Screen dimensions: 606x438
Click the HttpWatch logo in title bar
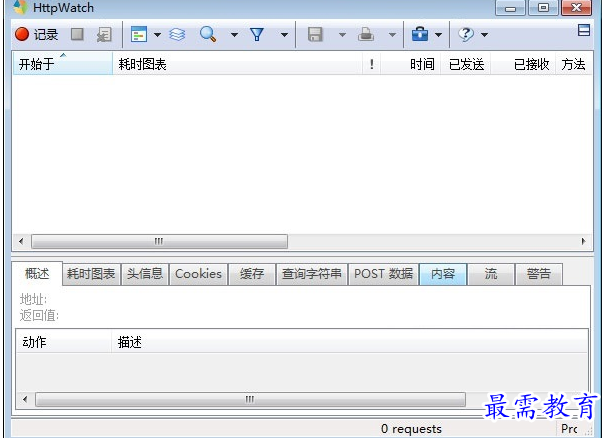[x=20, y=7]
